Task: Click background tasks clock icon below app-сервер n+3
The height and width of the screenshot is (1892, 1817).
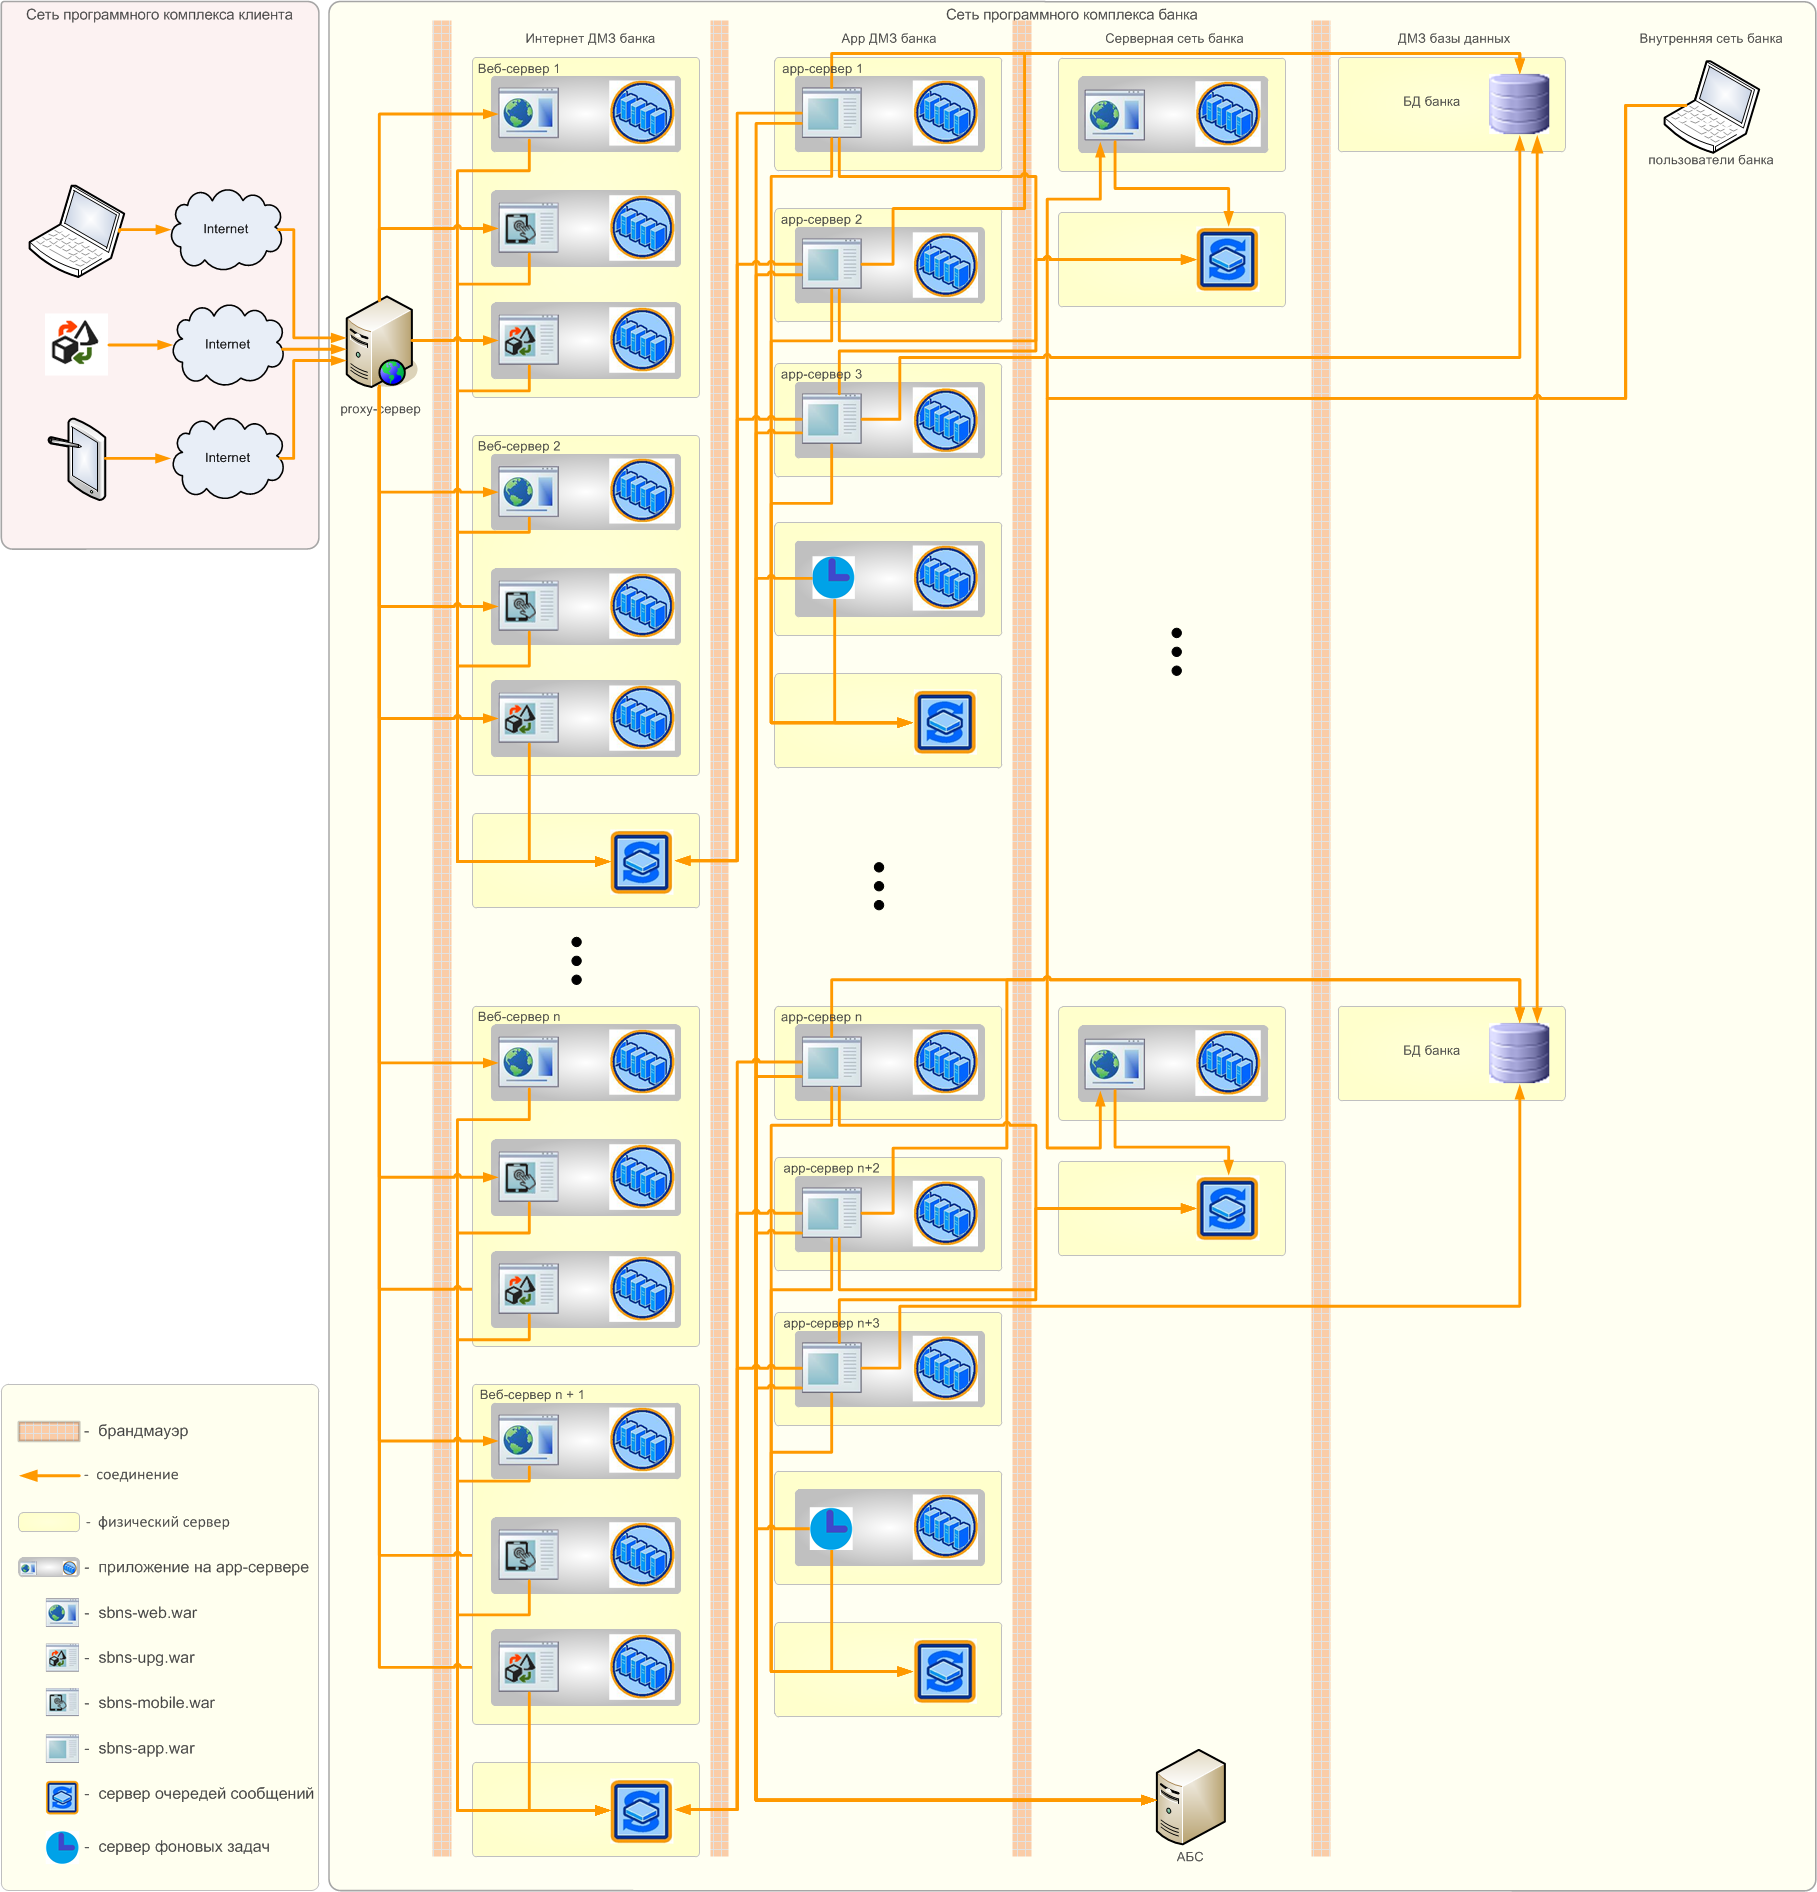Action: [x=832, y=1528]
